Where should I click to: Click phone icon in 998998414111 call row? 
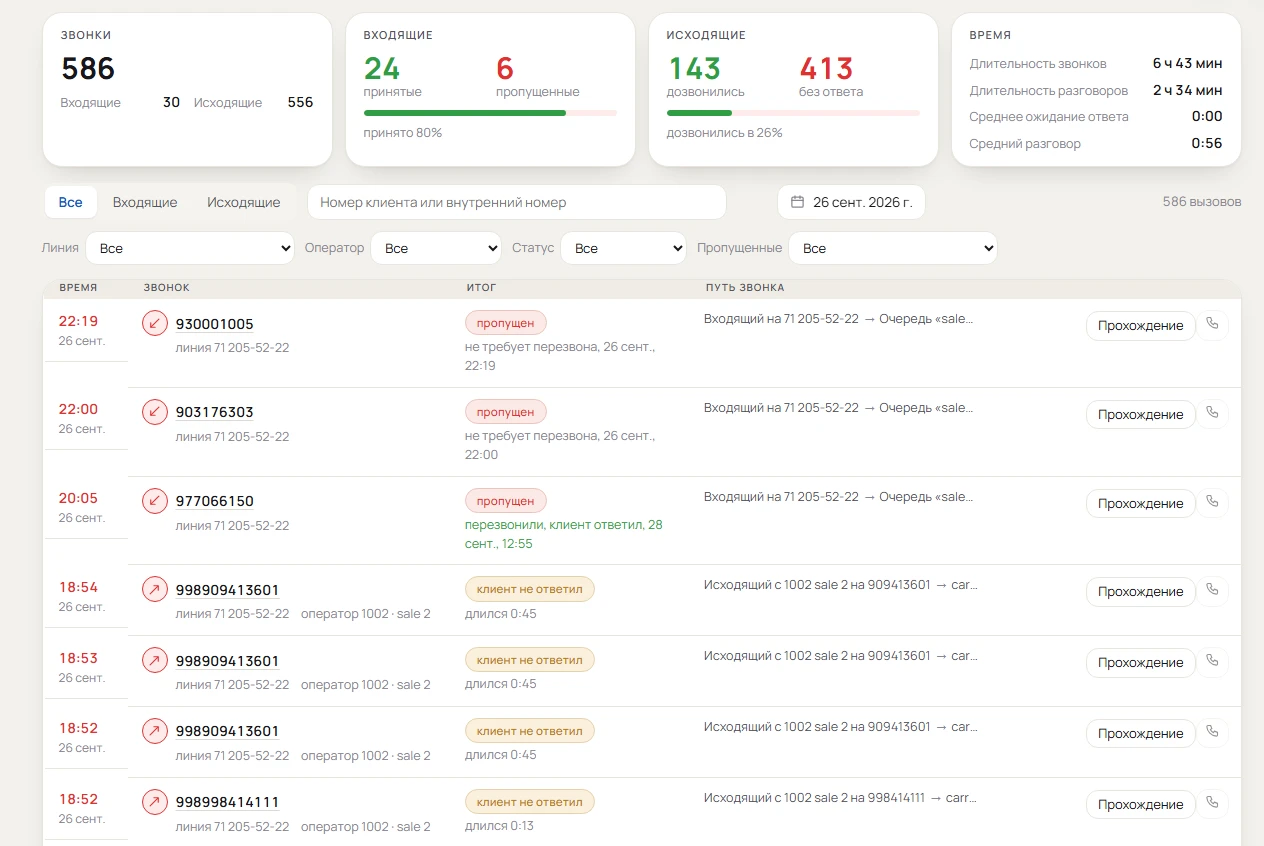coord(1213,804)
